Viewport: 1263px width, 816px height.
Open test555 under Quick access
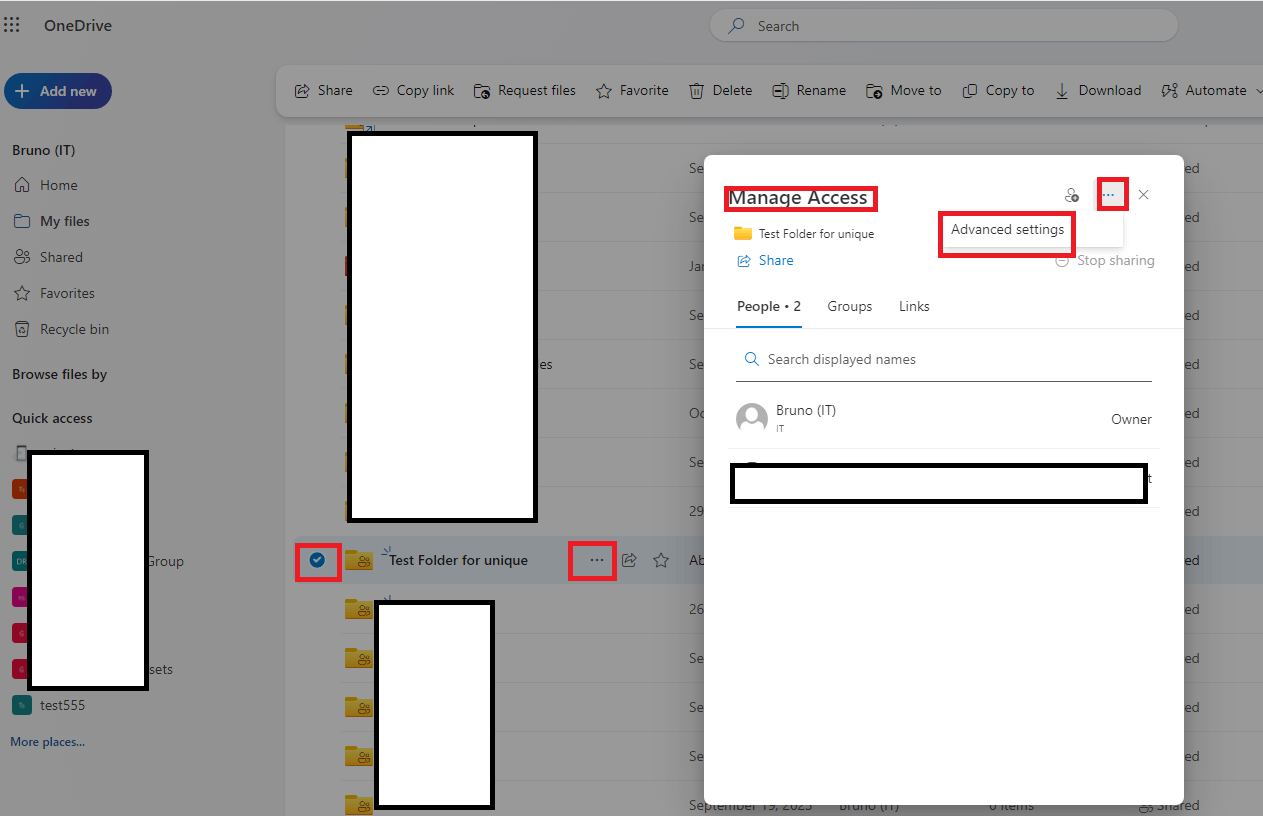(50, 705)
